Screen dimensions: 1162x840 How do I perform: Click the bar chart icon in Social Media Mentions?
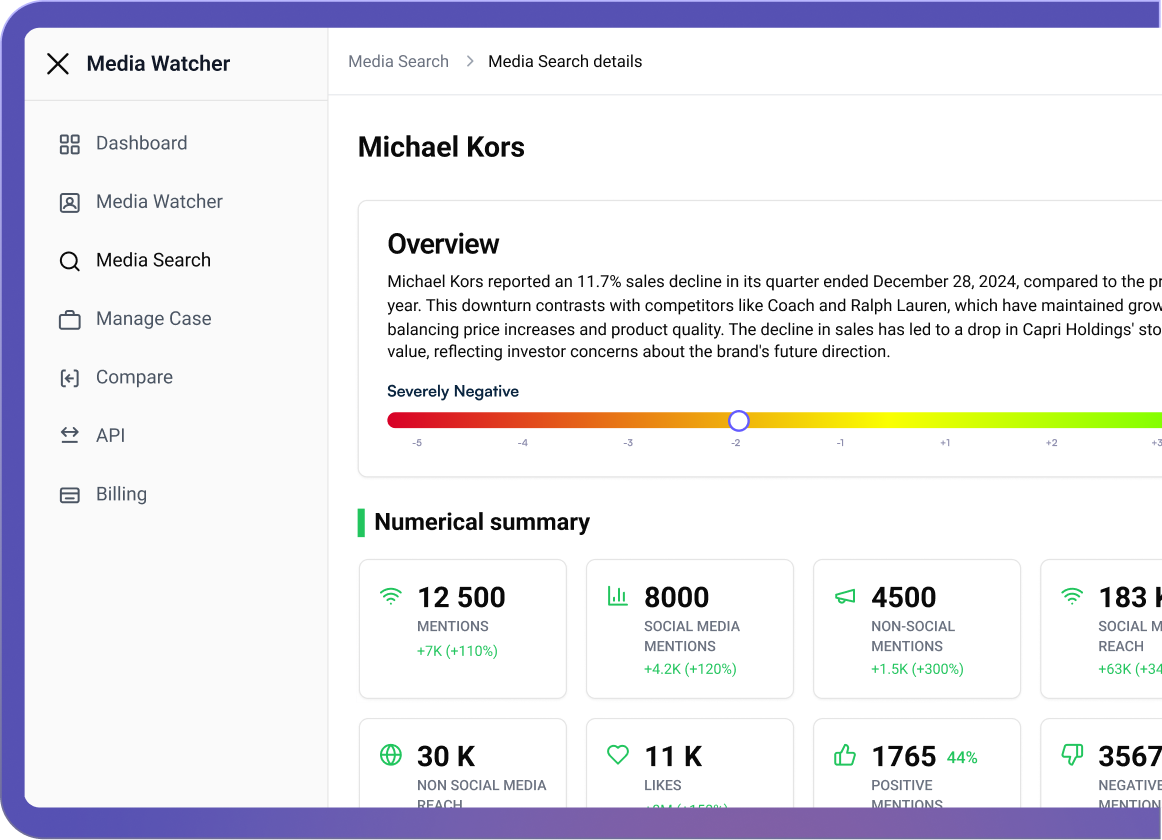coord(617,595)
